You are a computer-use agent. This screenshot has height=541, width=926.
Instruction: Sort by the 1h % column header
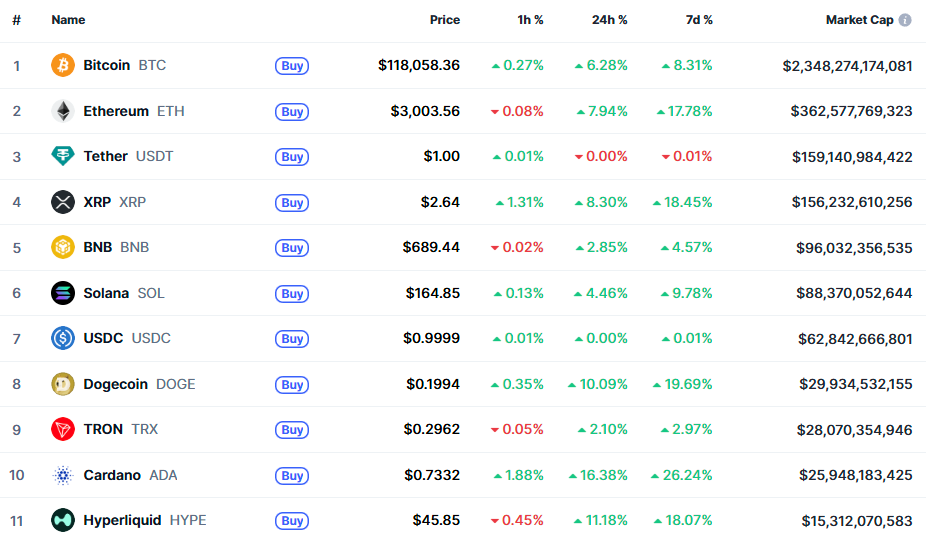(530, 20)
